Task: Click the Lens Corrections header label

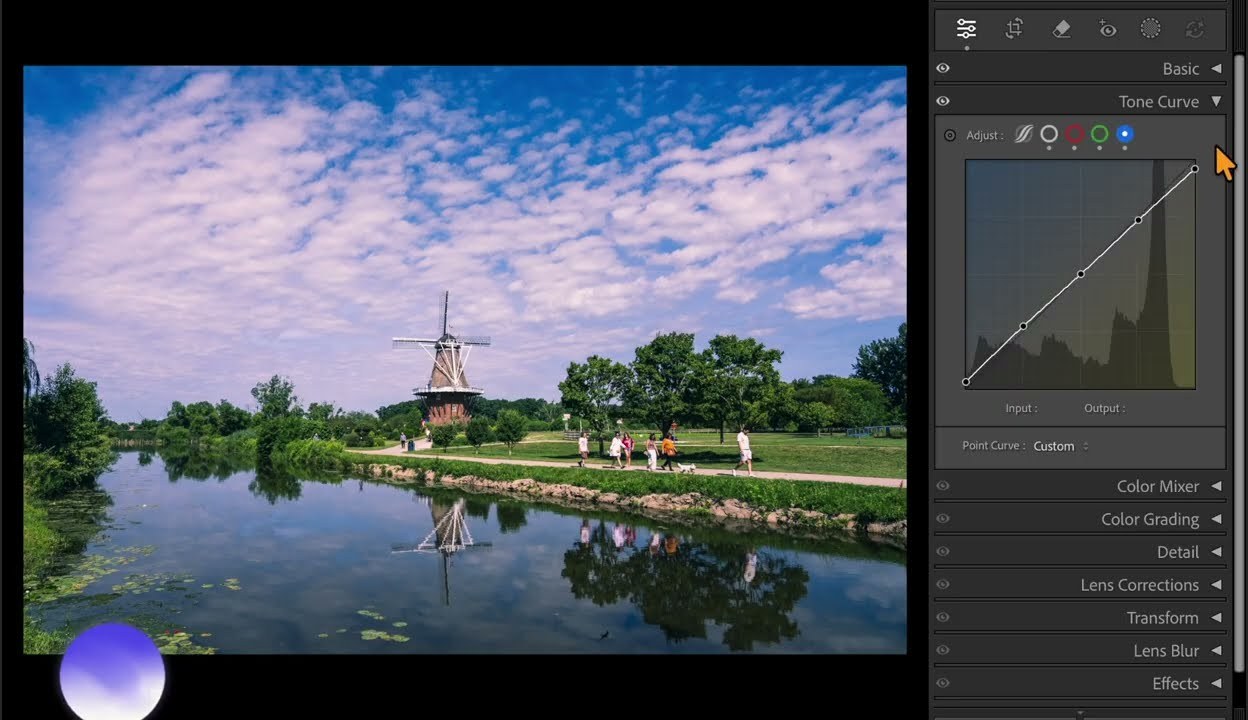Action: [1140, 586]
